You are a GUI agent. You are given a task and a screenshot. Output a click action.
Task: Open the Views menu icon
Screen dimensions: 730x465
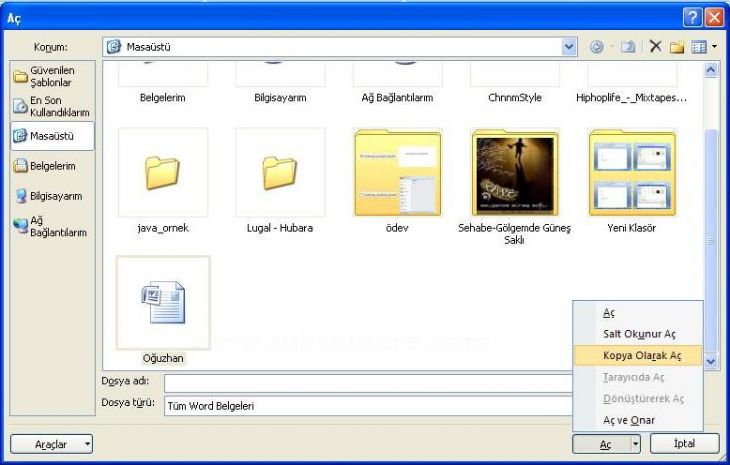point(699,47)
